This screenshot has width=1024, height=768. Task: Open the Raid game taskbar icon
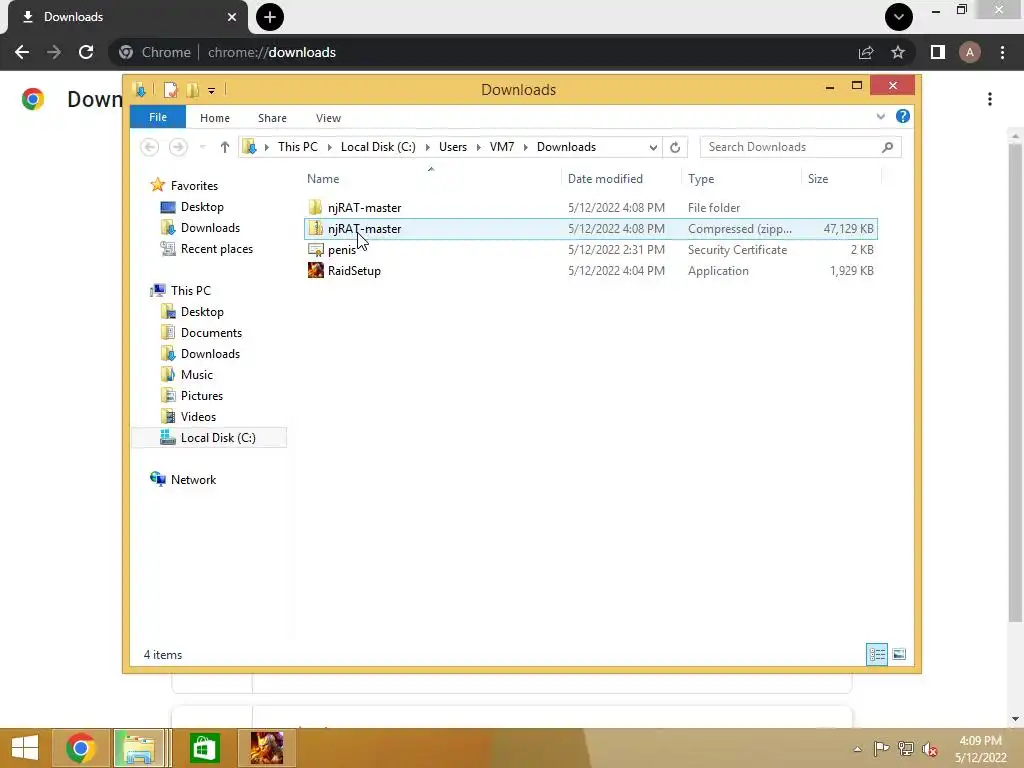pos(267,748)
